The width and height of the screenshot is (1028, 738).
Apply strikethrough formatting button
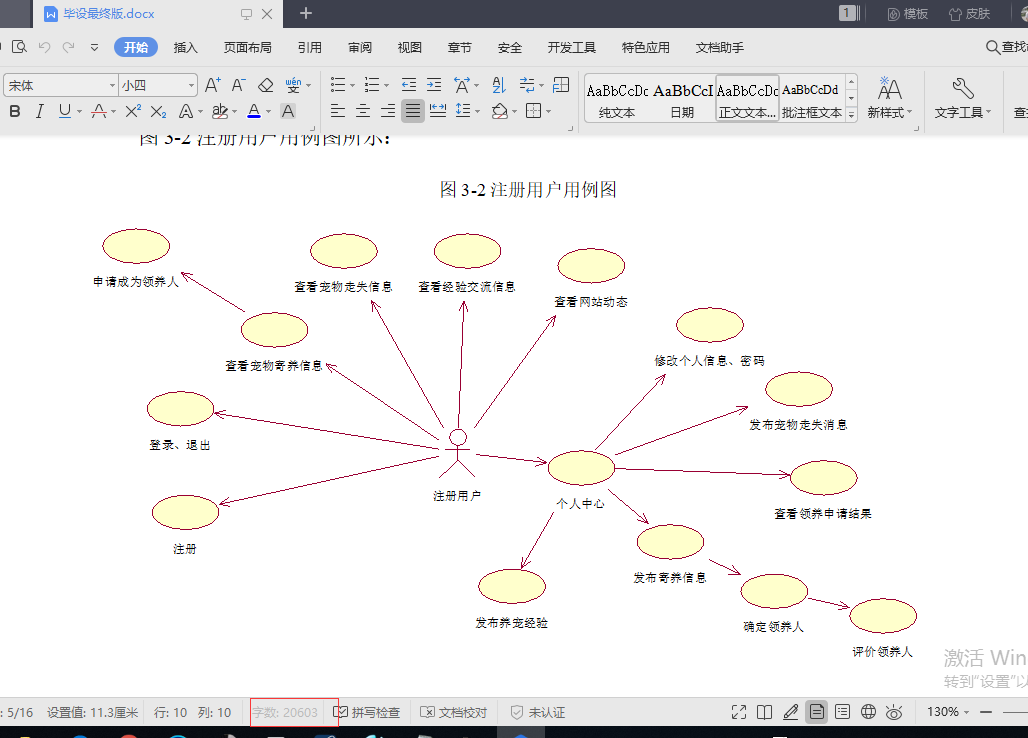[99, 111]
